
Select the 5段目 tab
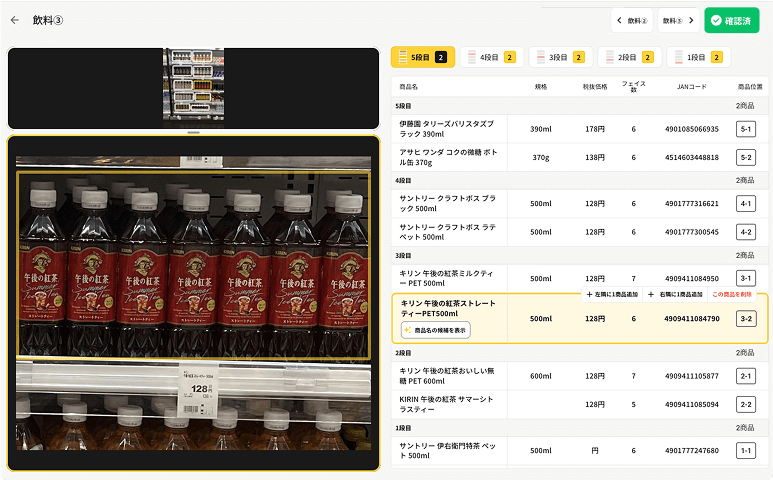423,57
